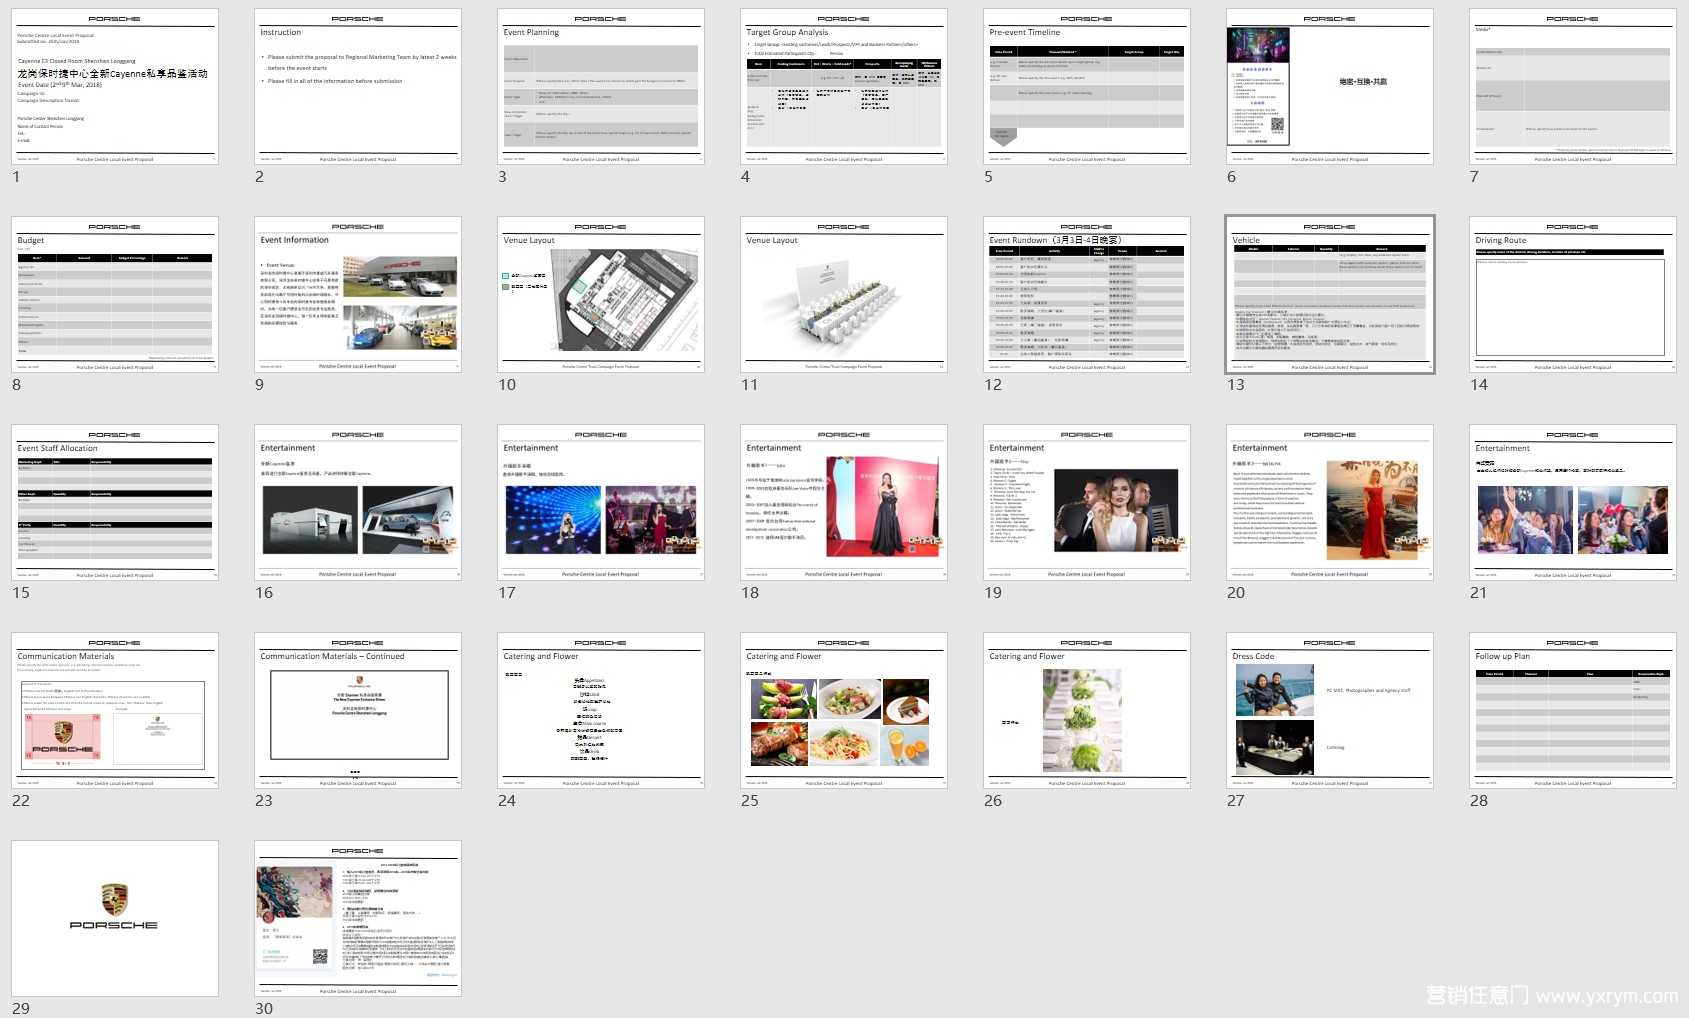Open slide 27 Dress Code
Image resolution: width=1689 pixels, height=1018 pixels.
tap(1330, 711)
